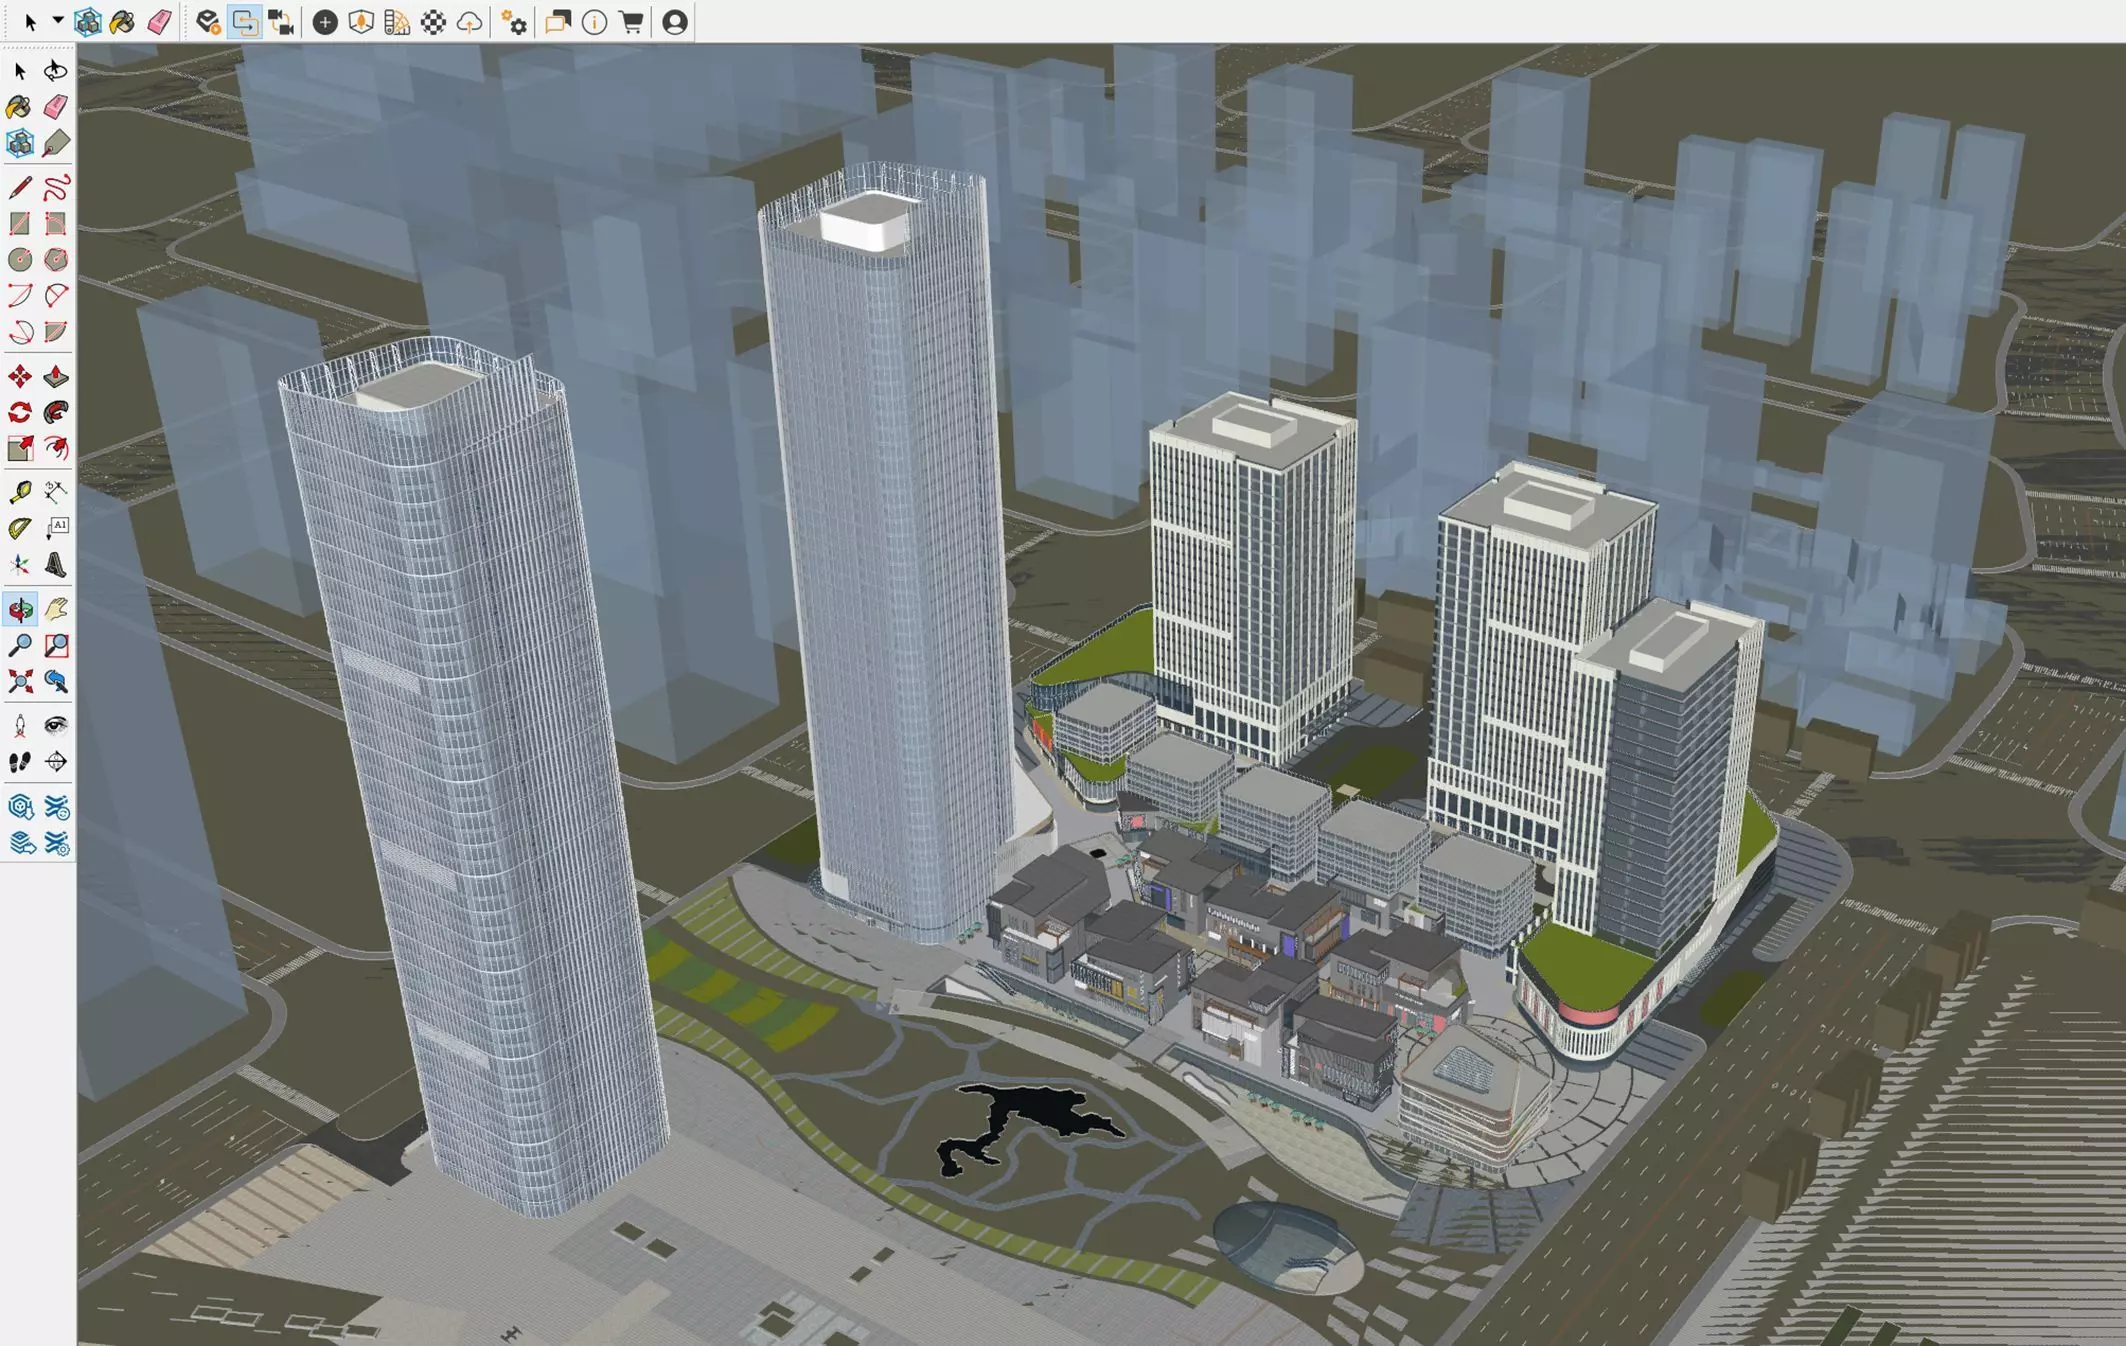Select the Circle tool
This screenshot has width=2126, height=1346.
pyautogui.click(x=20, y=259)
